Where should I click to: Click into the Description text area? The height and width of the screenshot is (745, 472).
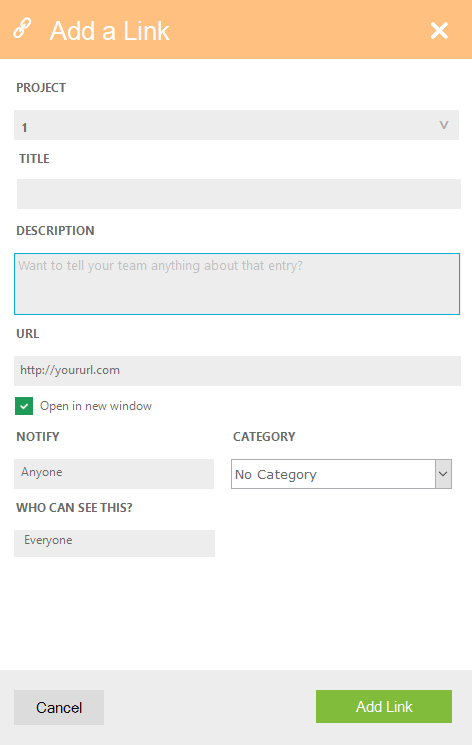(237, 284)
